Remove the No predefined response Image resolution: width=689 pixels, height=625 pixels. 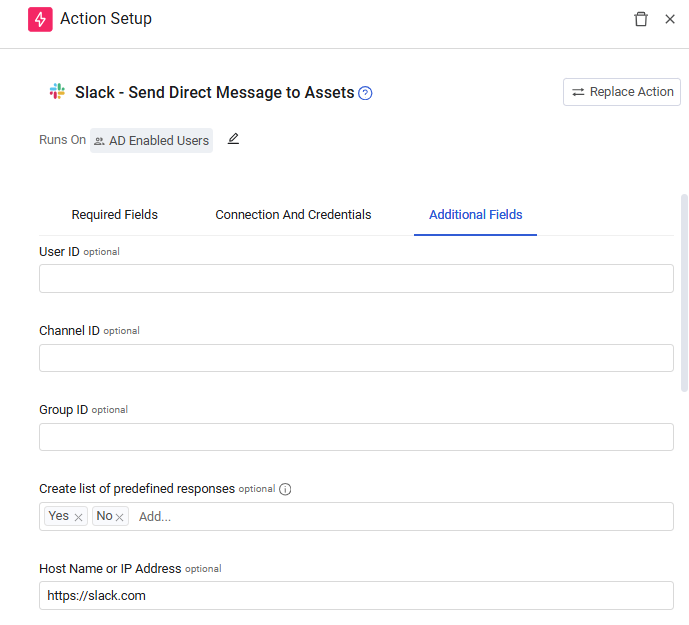coord(119,517)
